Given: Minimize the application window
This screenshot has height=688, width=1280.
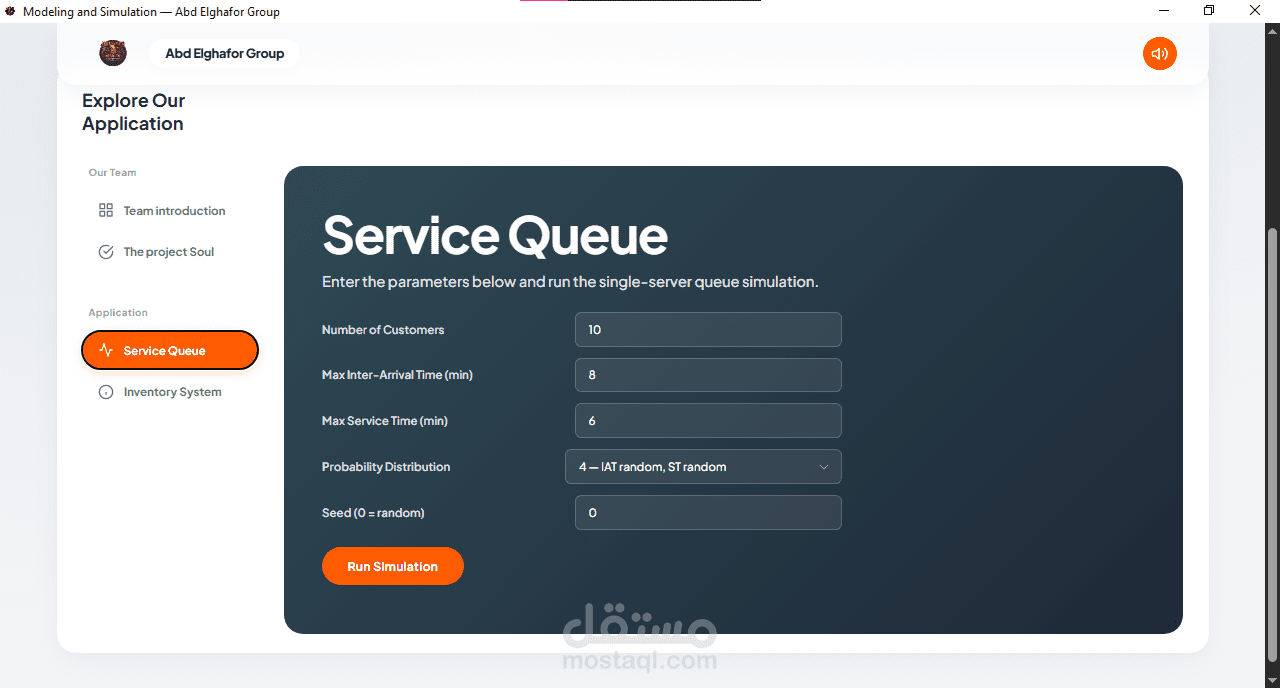Looking at the screenshot, I should pos(1164,11).
